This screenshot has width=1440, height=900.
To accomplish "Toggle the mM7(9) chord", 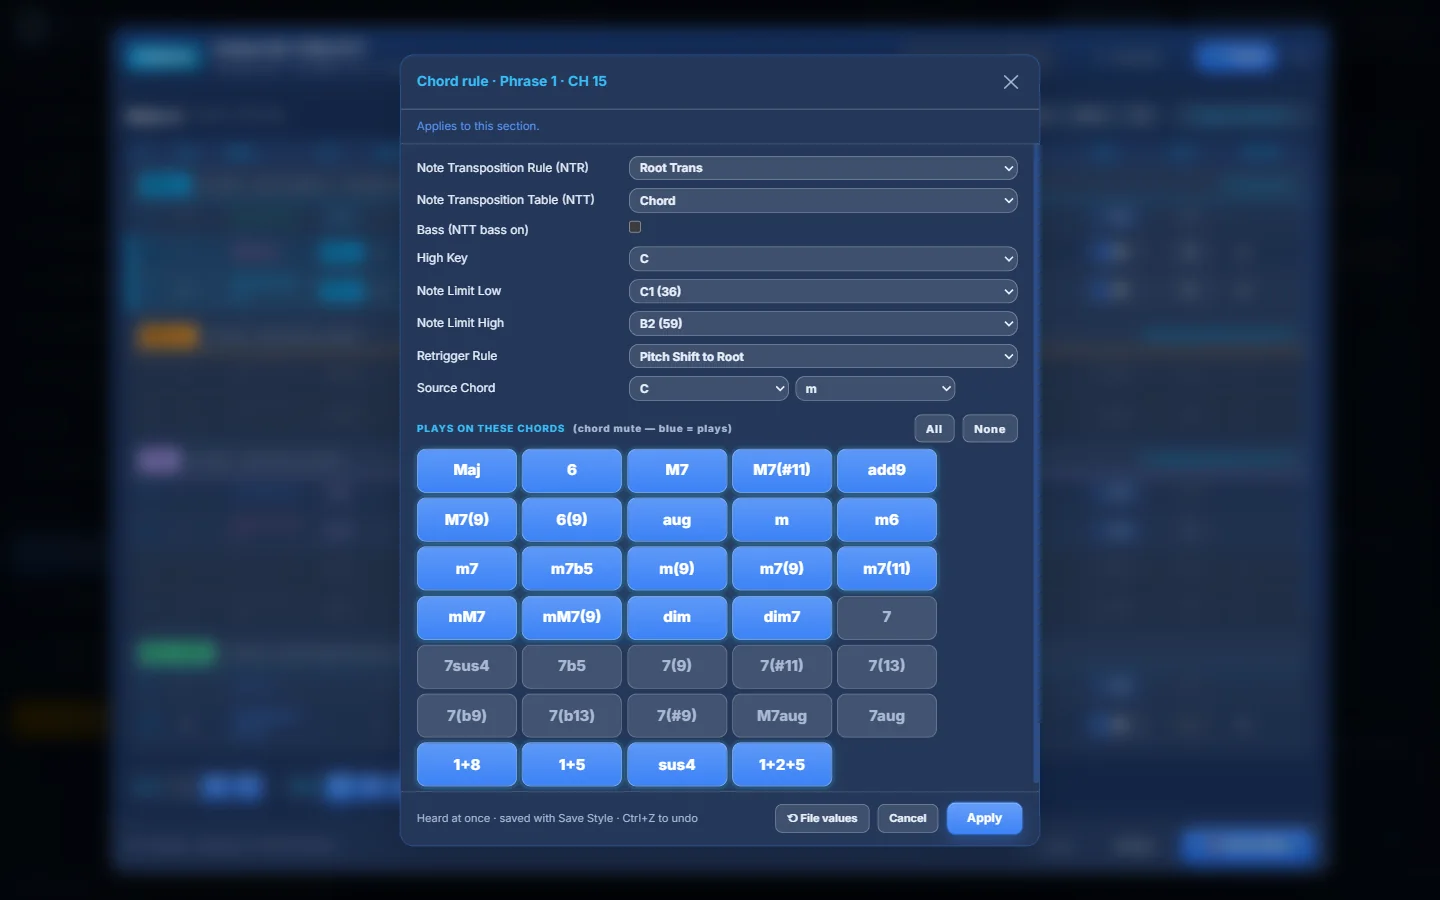I will click(572, 617).
